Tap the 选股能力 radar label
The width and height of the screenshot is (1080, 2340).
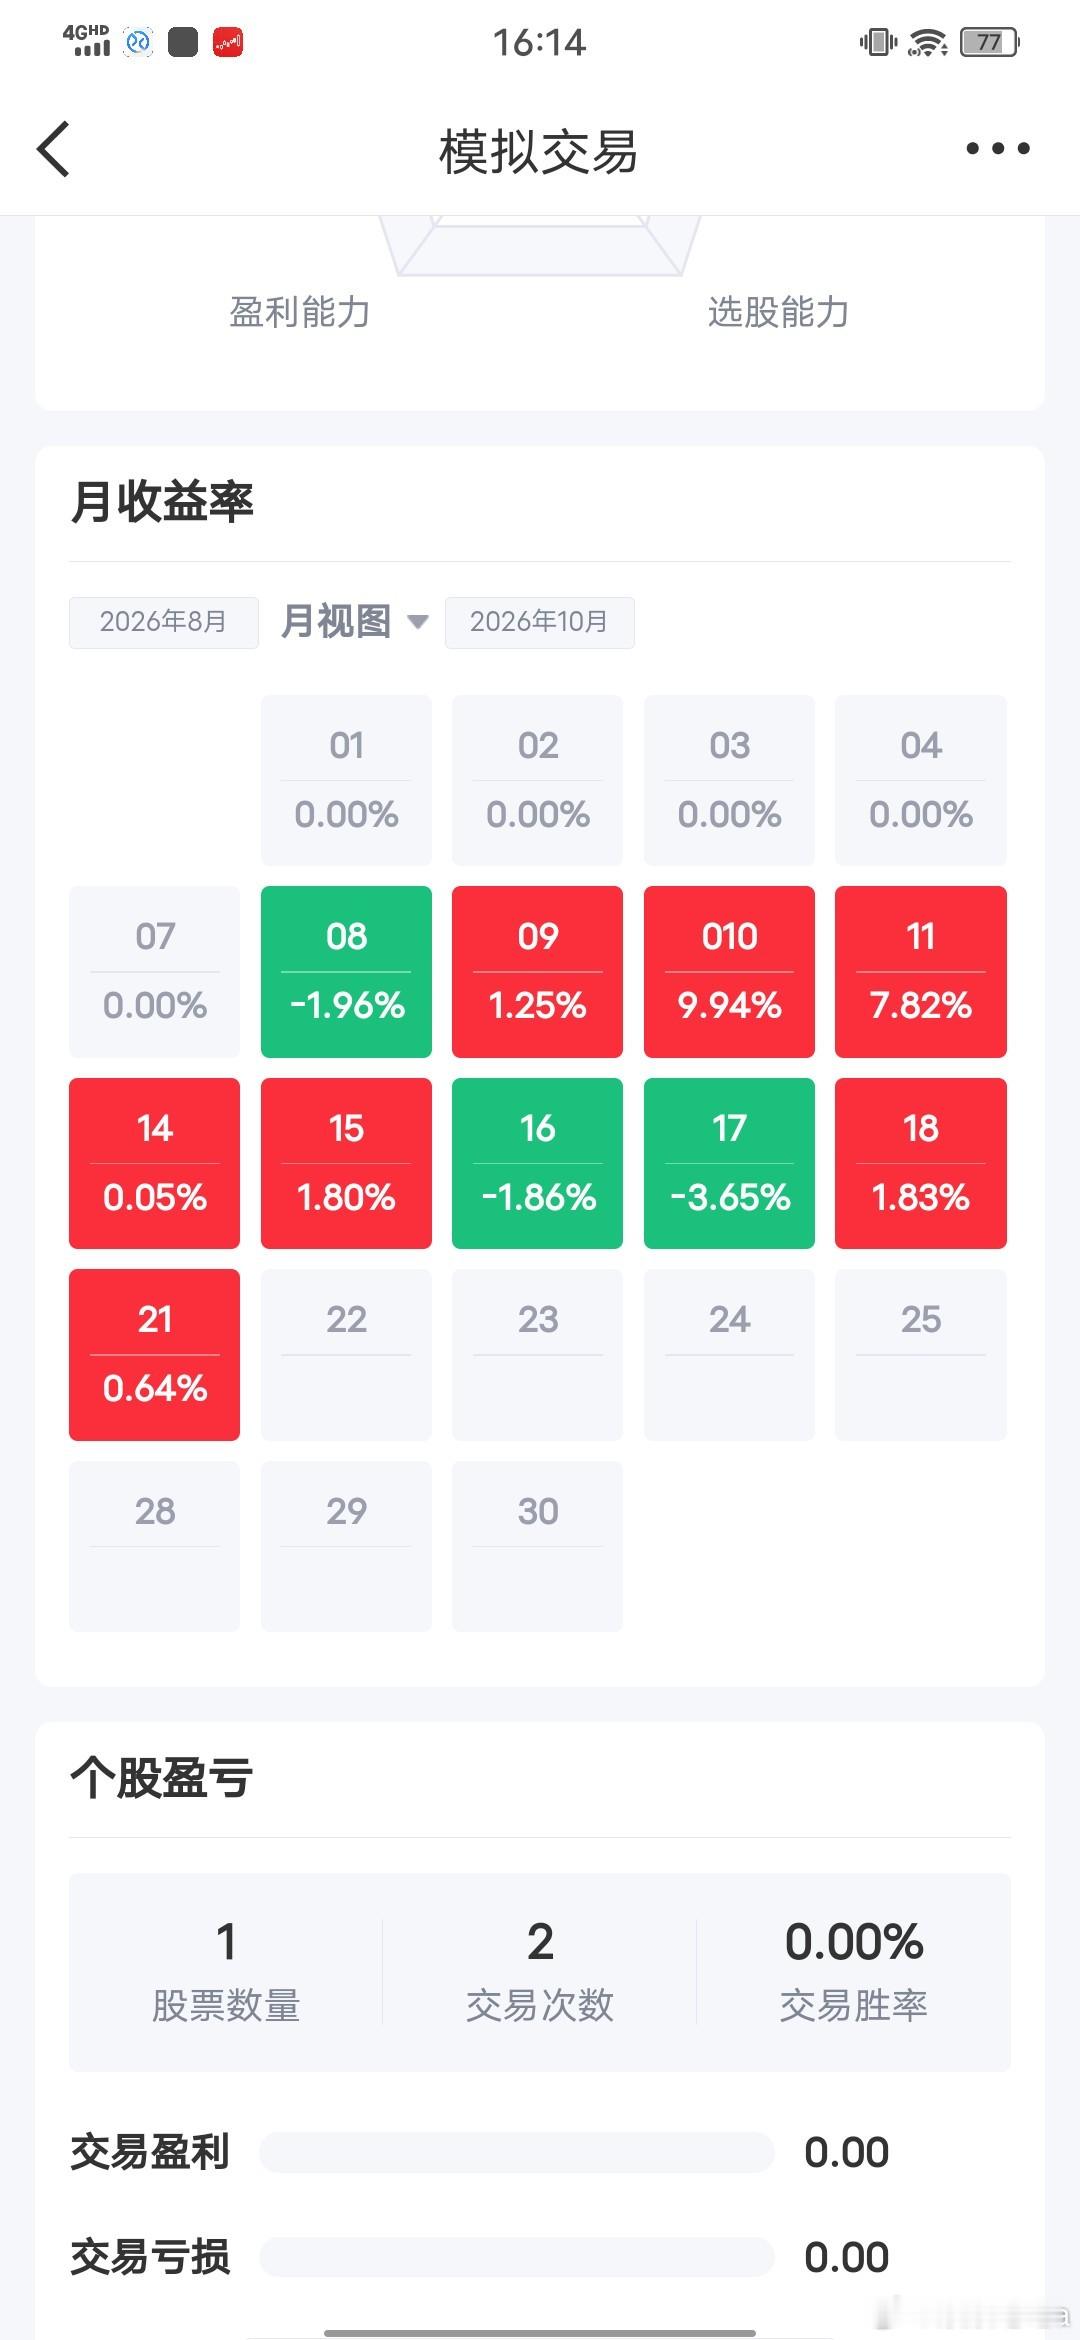pos(778,312)
